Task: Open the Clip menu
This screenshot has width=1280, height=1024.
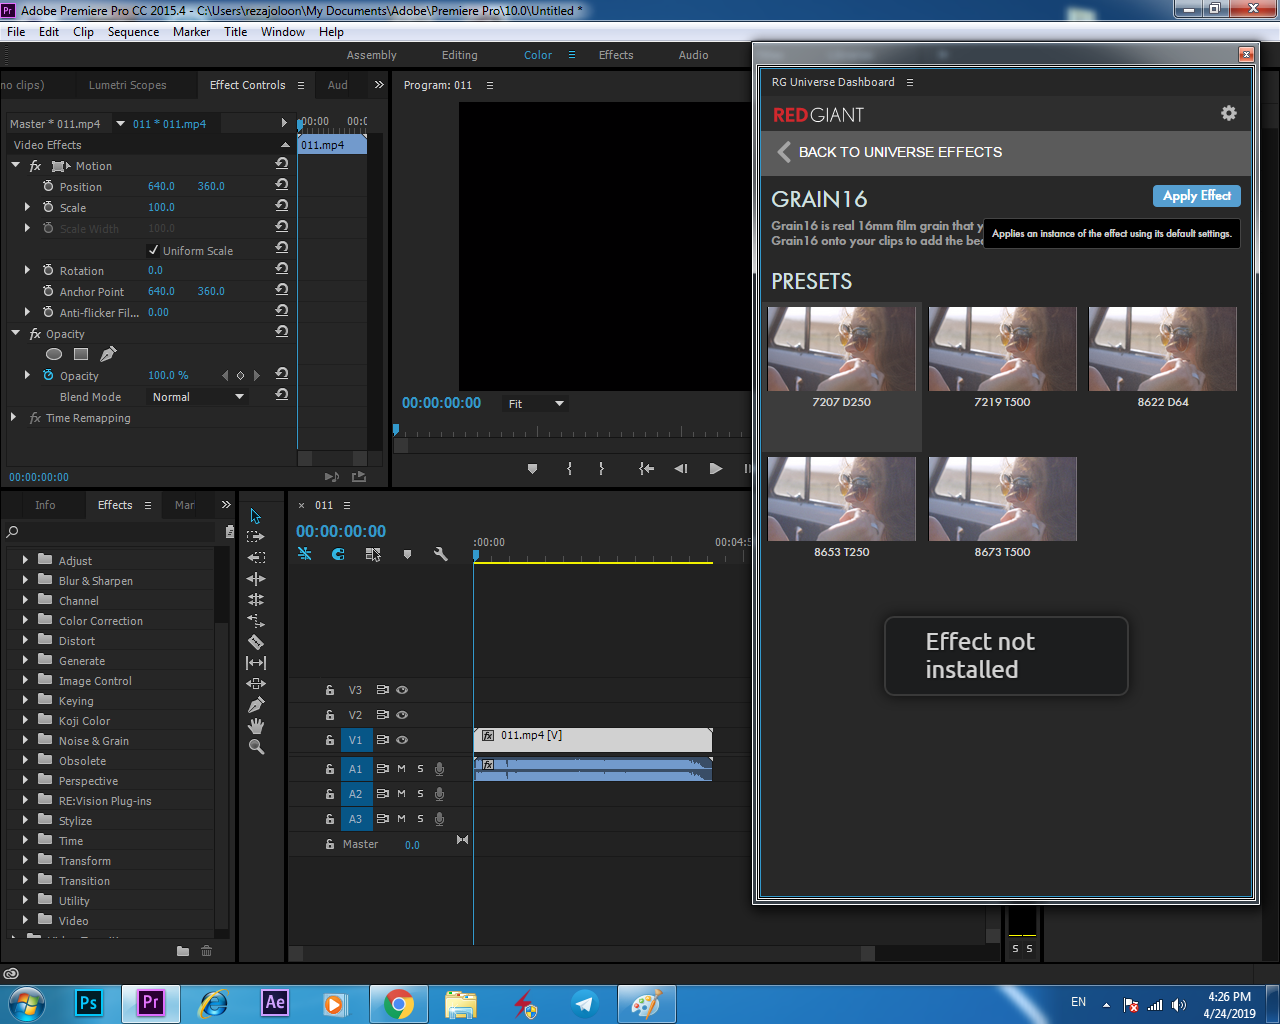Action: pos(83,32)
